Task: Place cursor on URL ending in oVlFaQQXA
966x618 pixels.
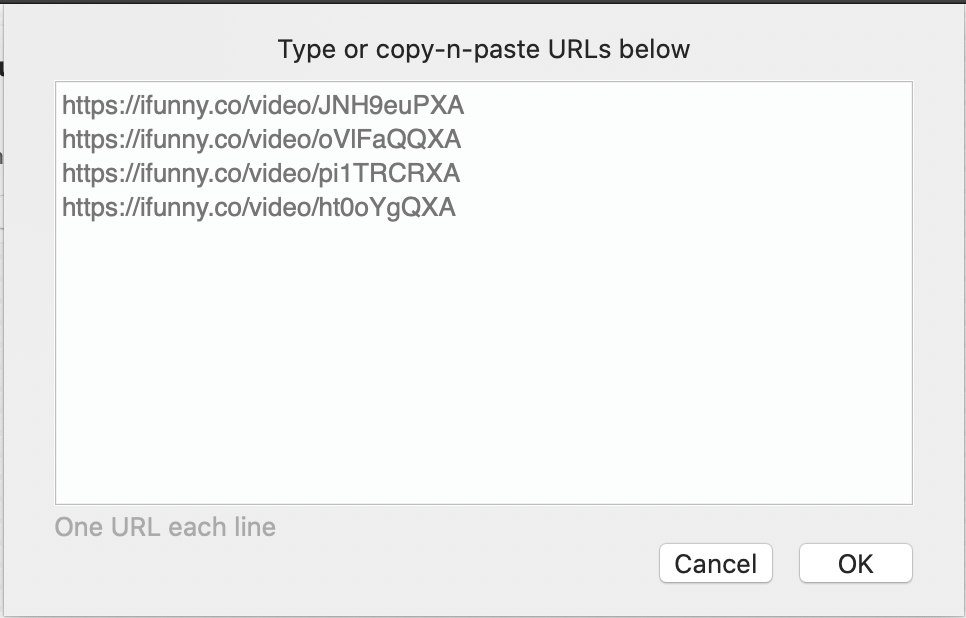Action: coord(261,139)
